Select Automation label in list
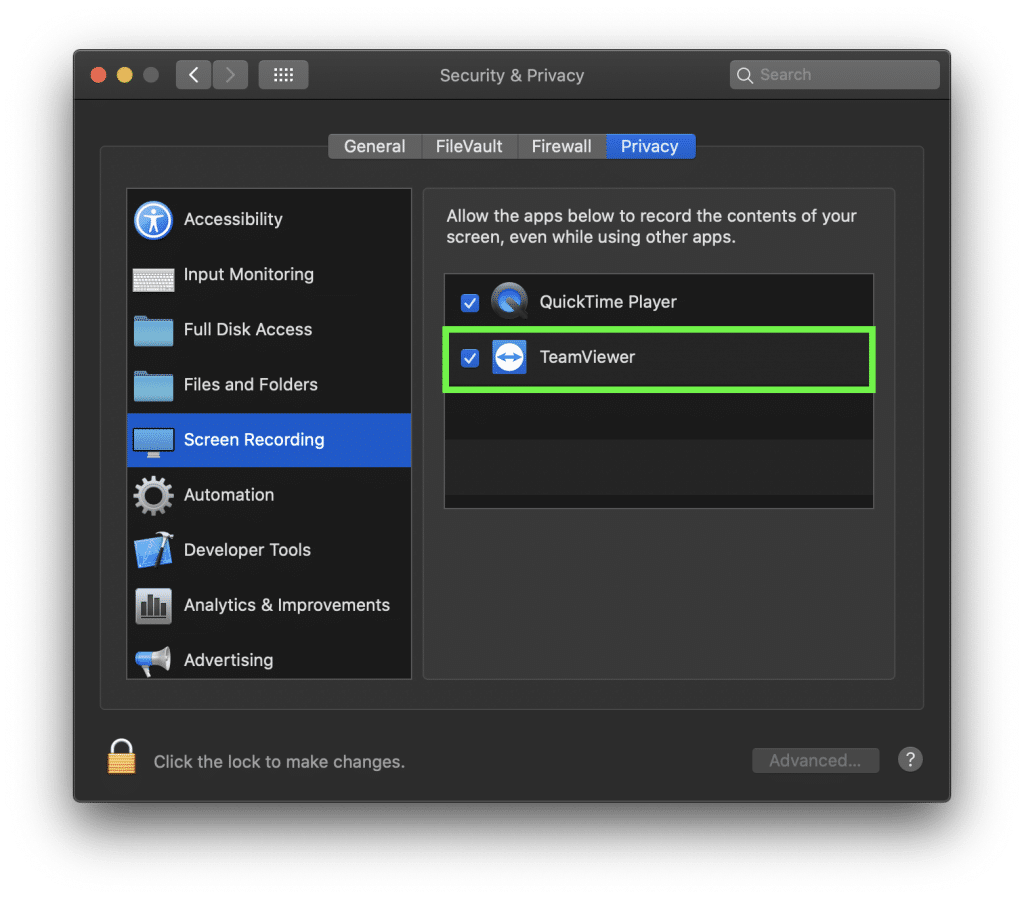1024x899 pixels. 229,495
